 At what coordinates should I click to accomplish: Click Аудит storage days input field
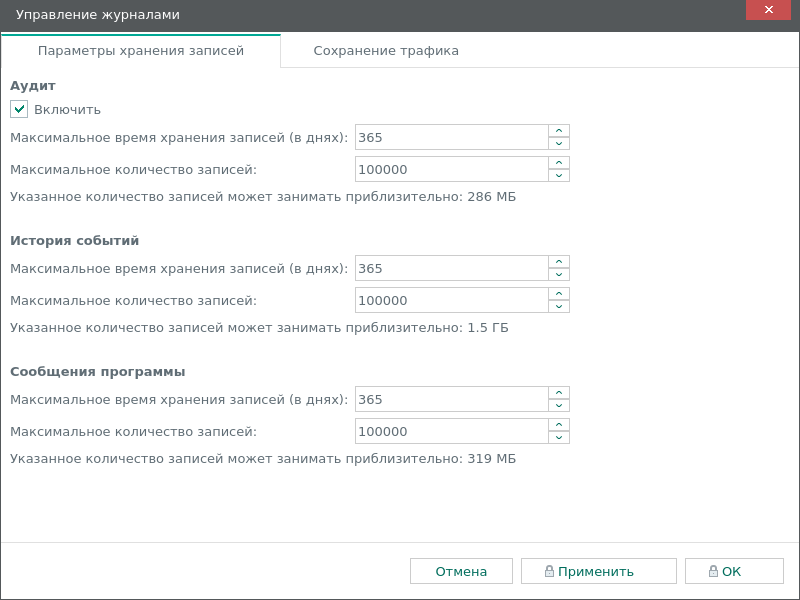coord(451,138)
